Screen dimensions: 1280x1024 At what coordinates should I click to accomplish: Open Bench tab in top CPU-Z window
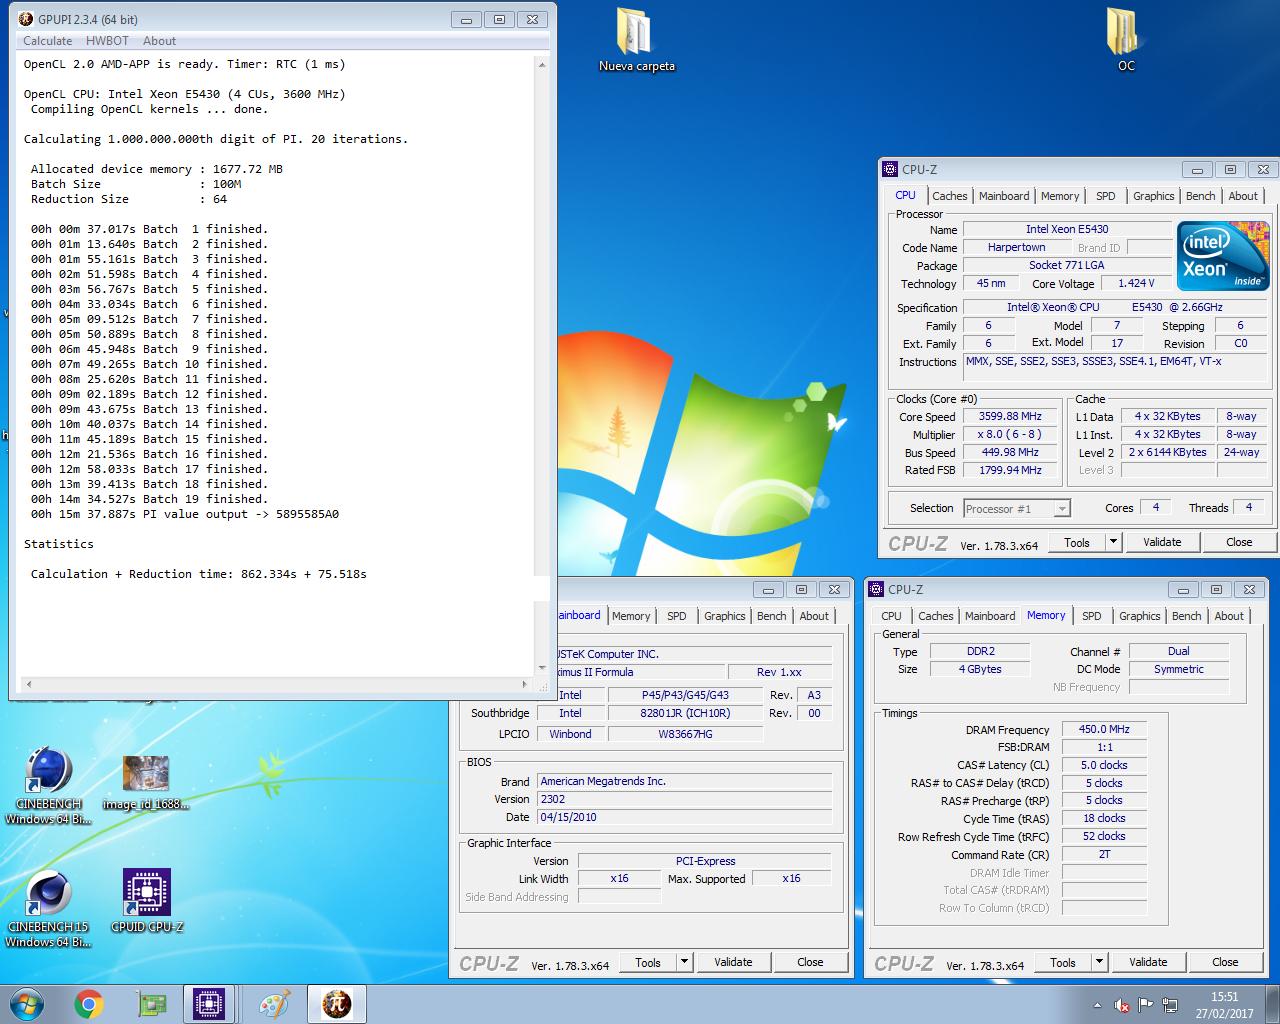coord(1200,196)
